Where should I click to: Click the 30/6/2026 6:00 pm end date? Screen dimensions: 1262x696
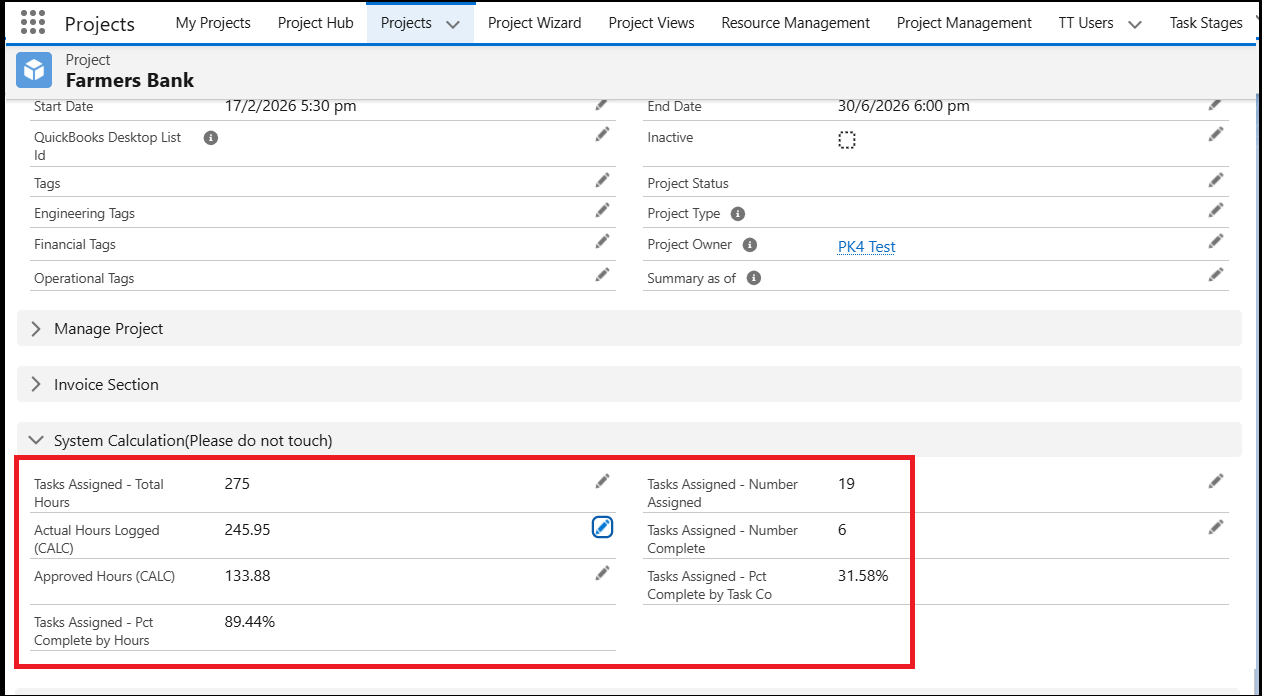(x=904, y=106)
